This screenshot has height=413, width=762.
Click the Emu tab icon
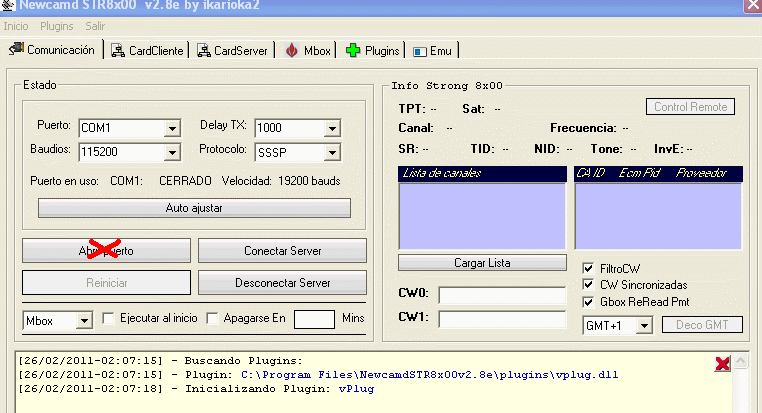tap(419, 52)
